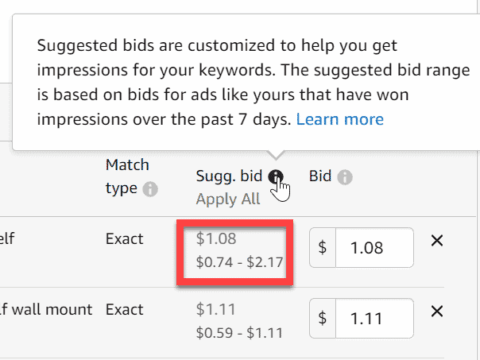This screenshot has height=360, width=480.
Task: Open the Learn more link
Action: [x=340, y=119]
